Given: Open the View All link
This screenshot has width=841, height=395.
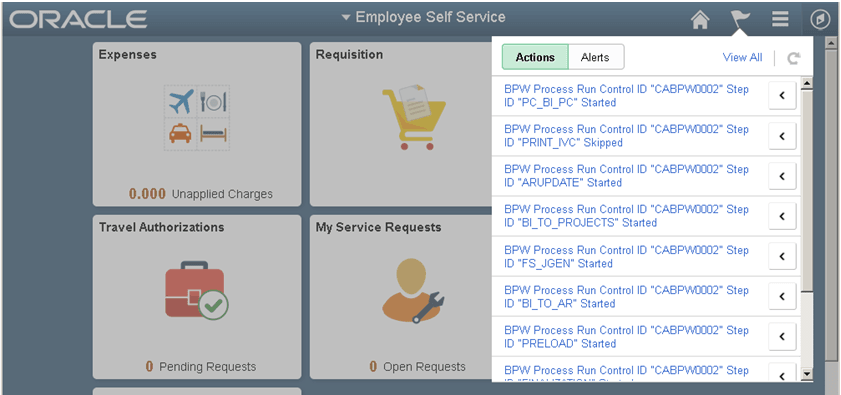Looking at the screenshot, I should pyautogui.click(x=742, y=57).
